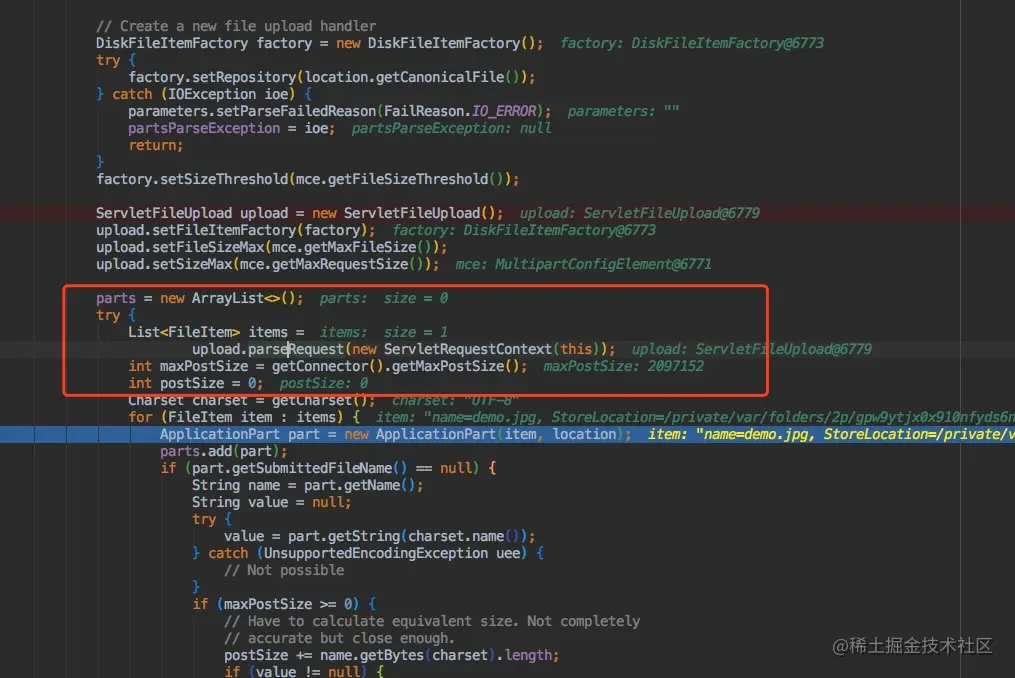Click the comment "// Create a new file upload handler"

point(236,26)
